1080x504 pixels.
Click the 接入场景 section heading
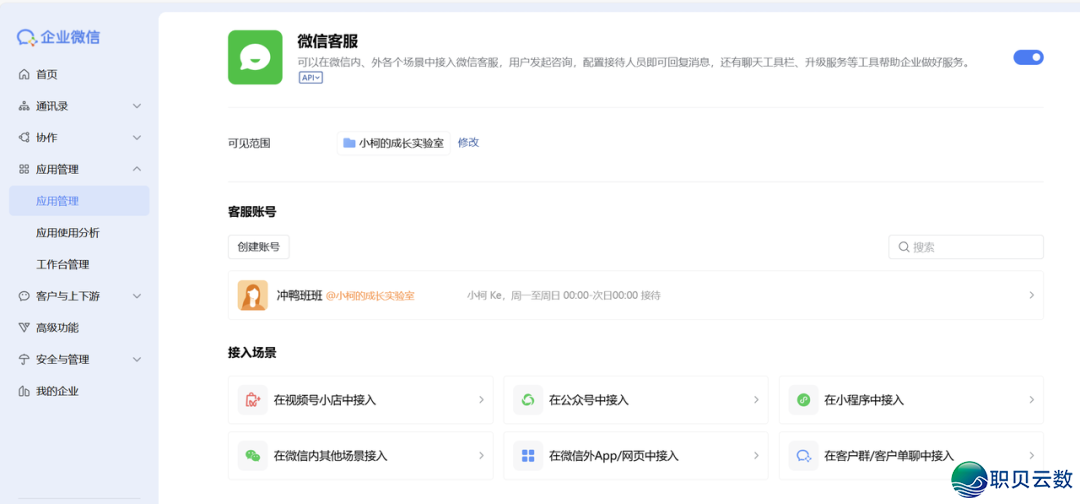point(252,353)
